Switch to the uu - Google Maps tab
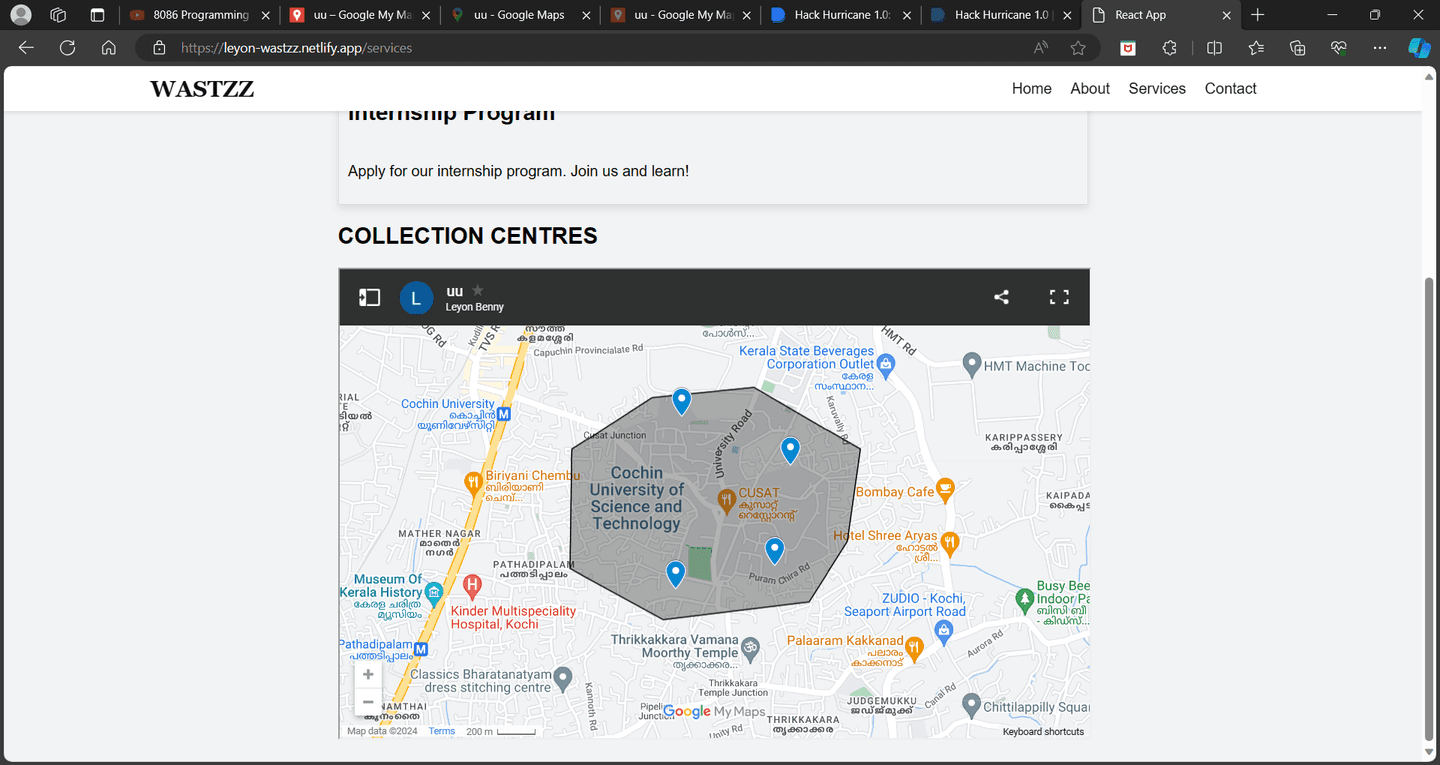 (x=520, y=15)
